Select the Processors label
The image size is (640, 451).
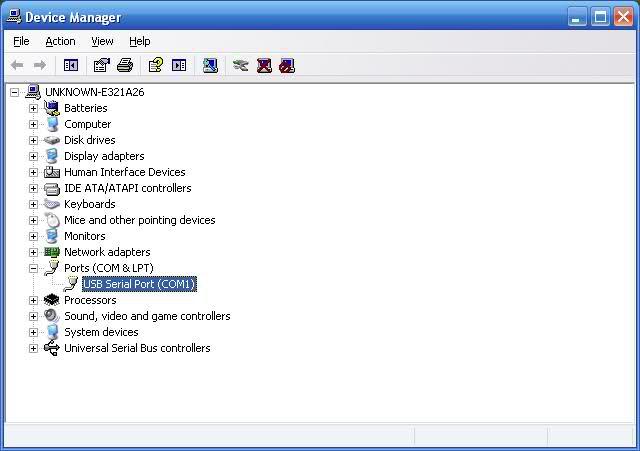point(90,300)
